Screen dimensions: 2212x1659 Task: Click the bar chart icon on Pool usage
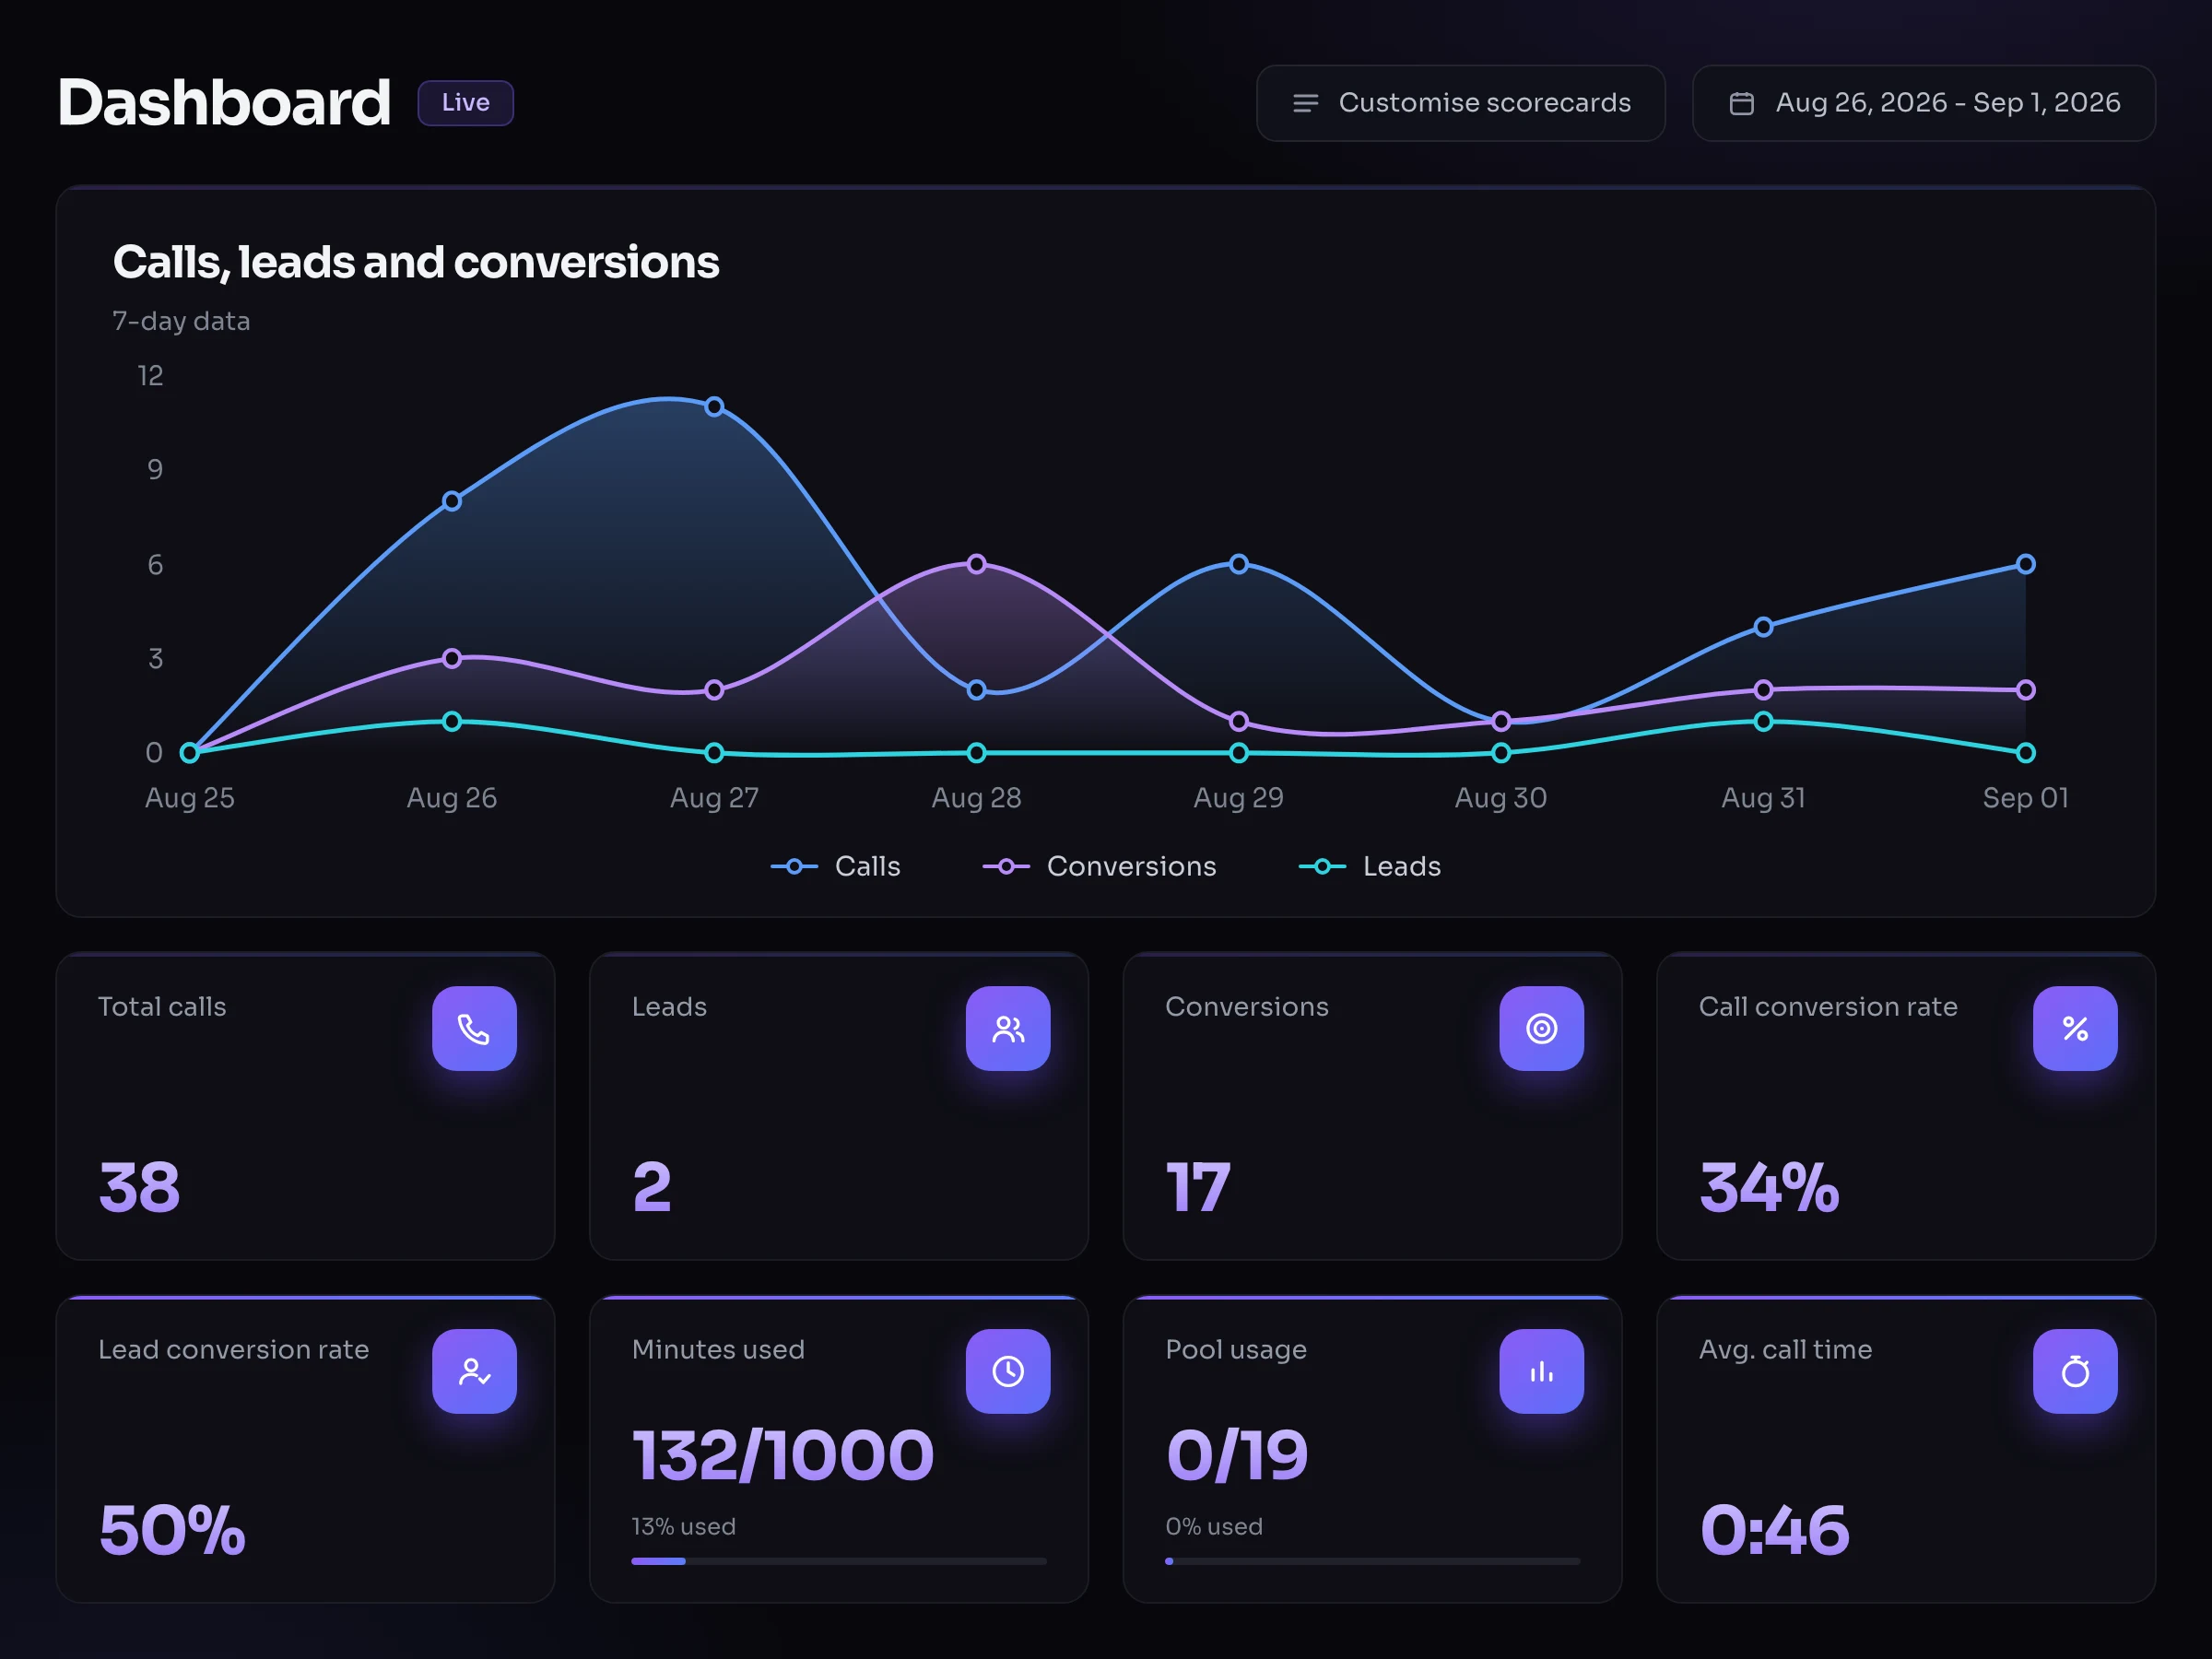[1541, 1371]
